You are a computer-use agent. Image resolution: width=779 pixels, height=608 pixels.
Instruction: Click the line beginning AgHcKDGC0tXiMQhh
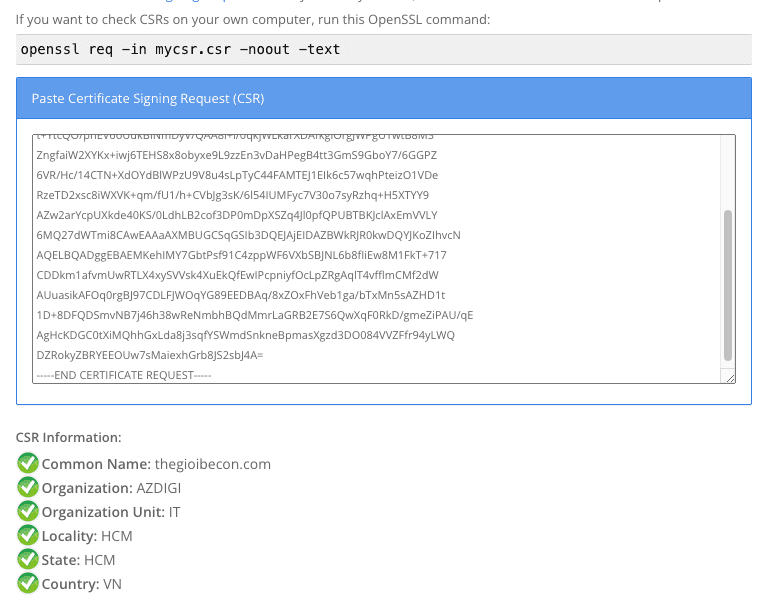245,335
